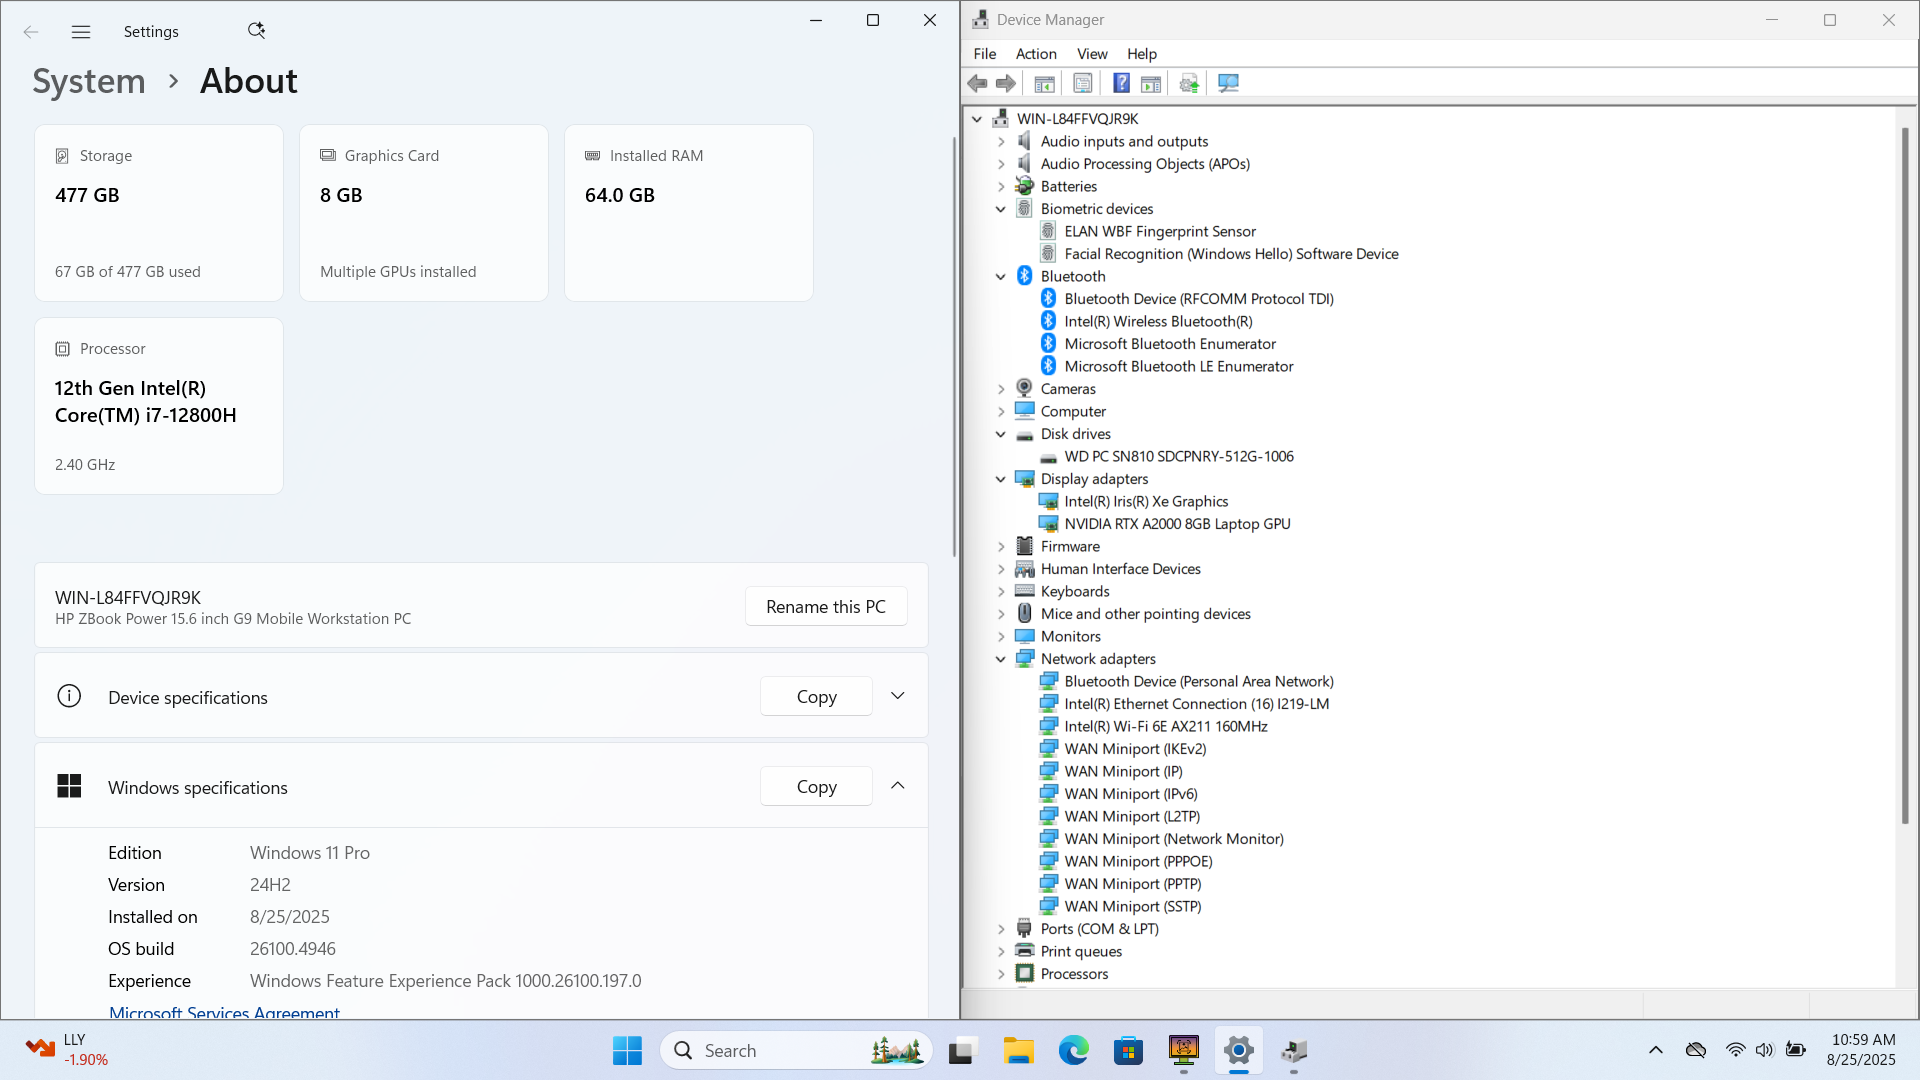1920x1080 pixels.
Task: Open the LLY stock widget on taskbar
Action: (x=66, y=1050)
